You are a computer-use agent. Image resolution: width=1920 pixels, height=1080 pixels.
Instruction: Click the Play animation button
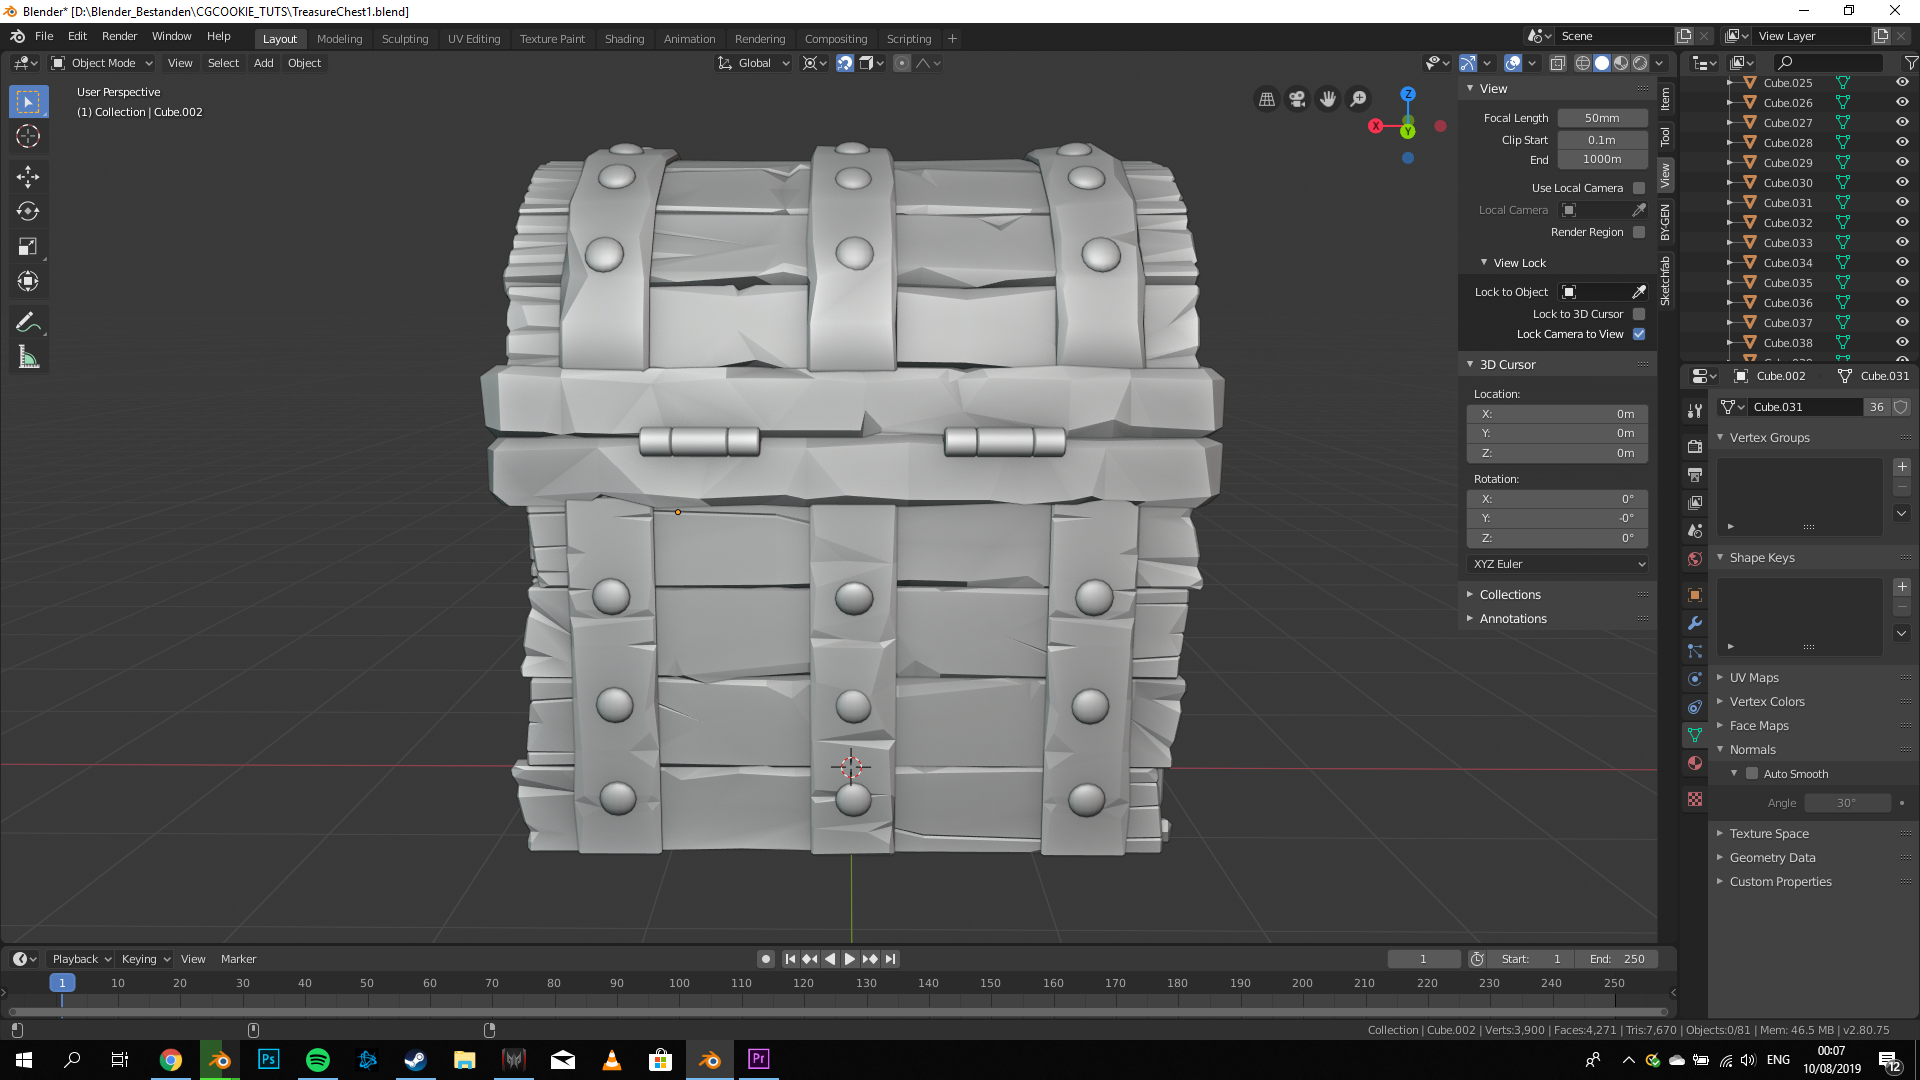click(x=849, y=959)
